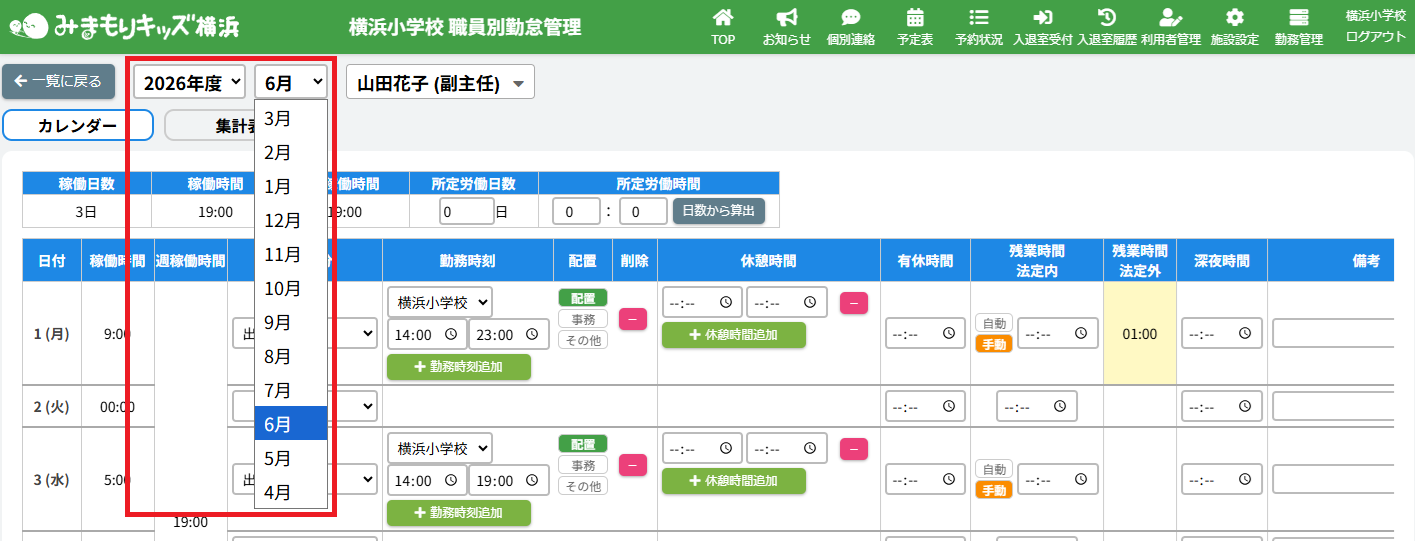Toggle 配置 tag on day 1 row

pyautogui.click(x=583, y=297)
